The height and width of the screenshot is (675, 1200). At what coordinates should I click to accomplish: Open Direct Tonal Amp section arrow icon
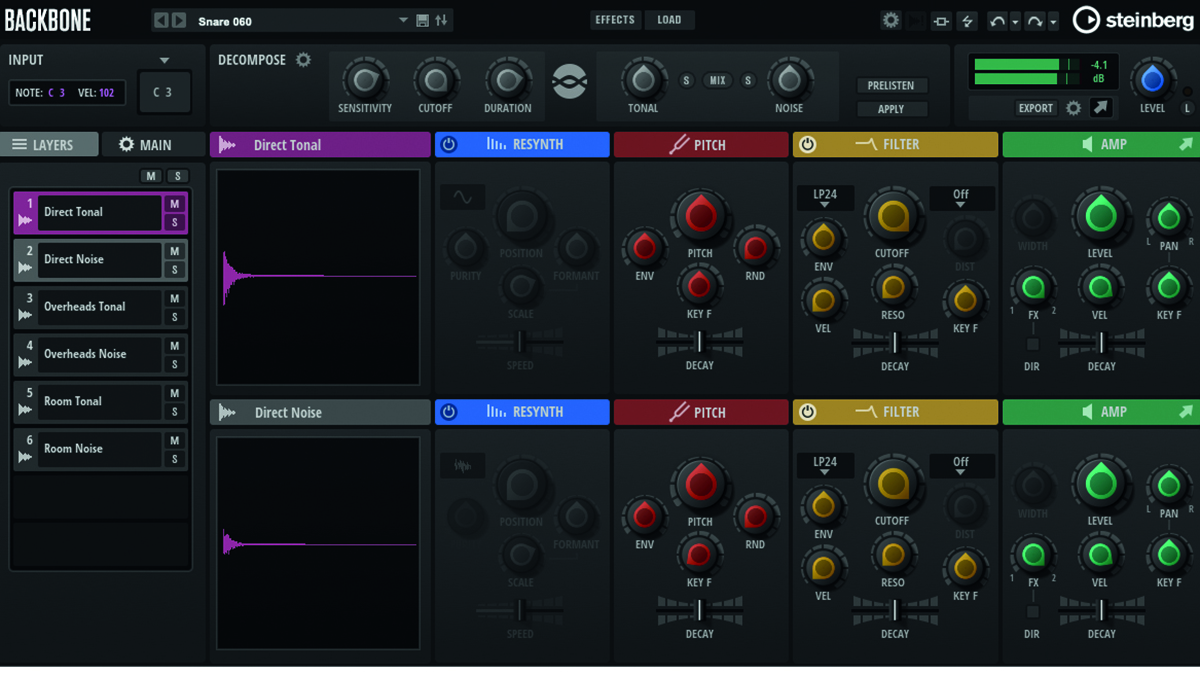[x=1186, y=145]
